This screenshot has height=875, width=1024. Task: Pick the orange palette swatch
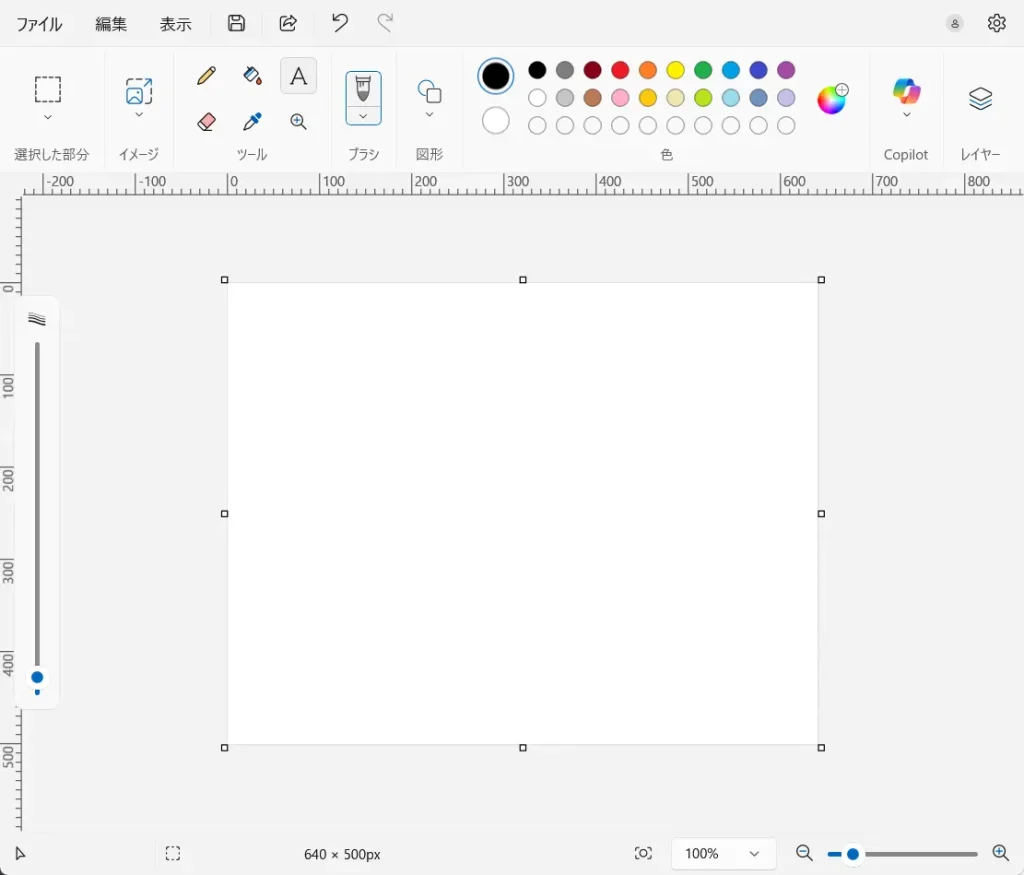(648, 70)
